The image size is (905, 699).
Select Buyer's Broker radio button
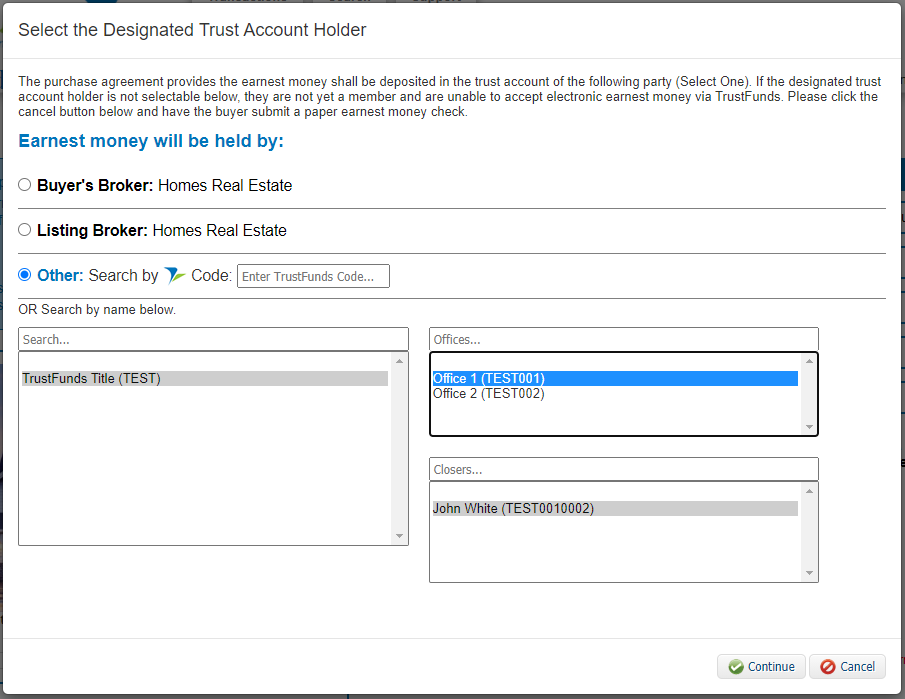coord(24,185)
